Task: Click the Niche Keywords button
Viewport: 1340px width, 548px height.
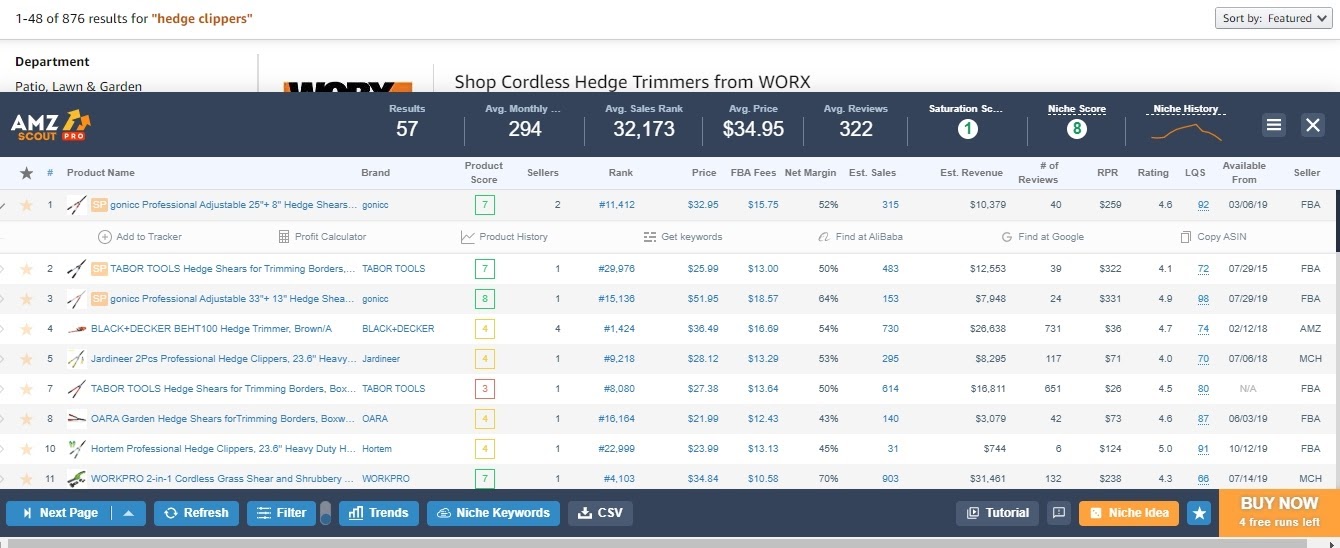Action: pos(494,513)
